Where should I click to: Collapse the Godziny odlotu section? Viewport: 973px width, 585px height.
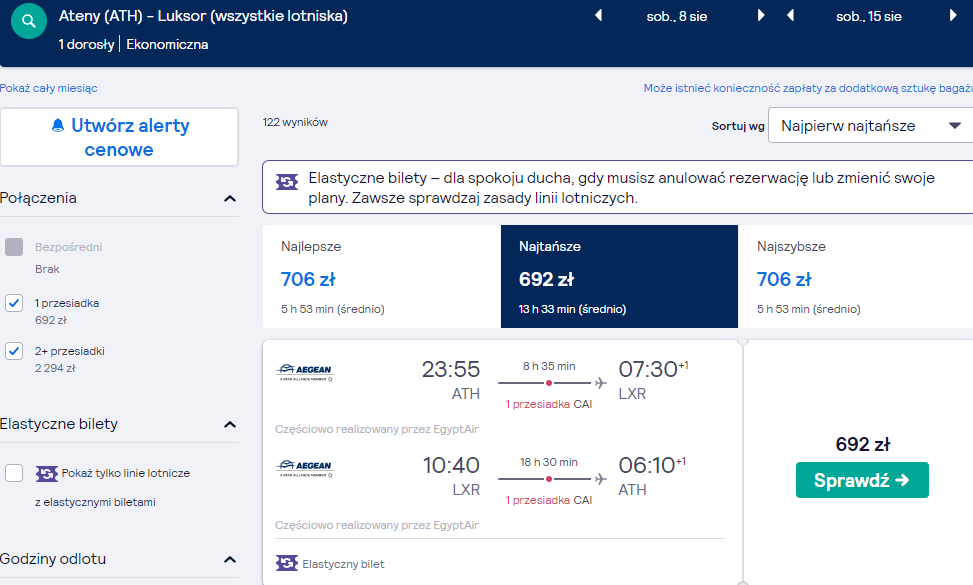[230, 560]
